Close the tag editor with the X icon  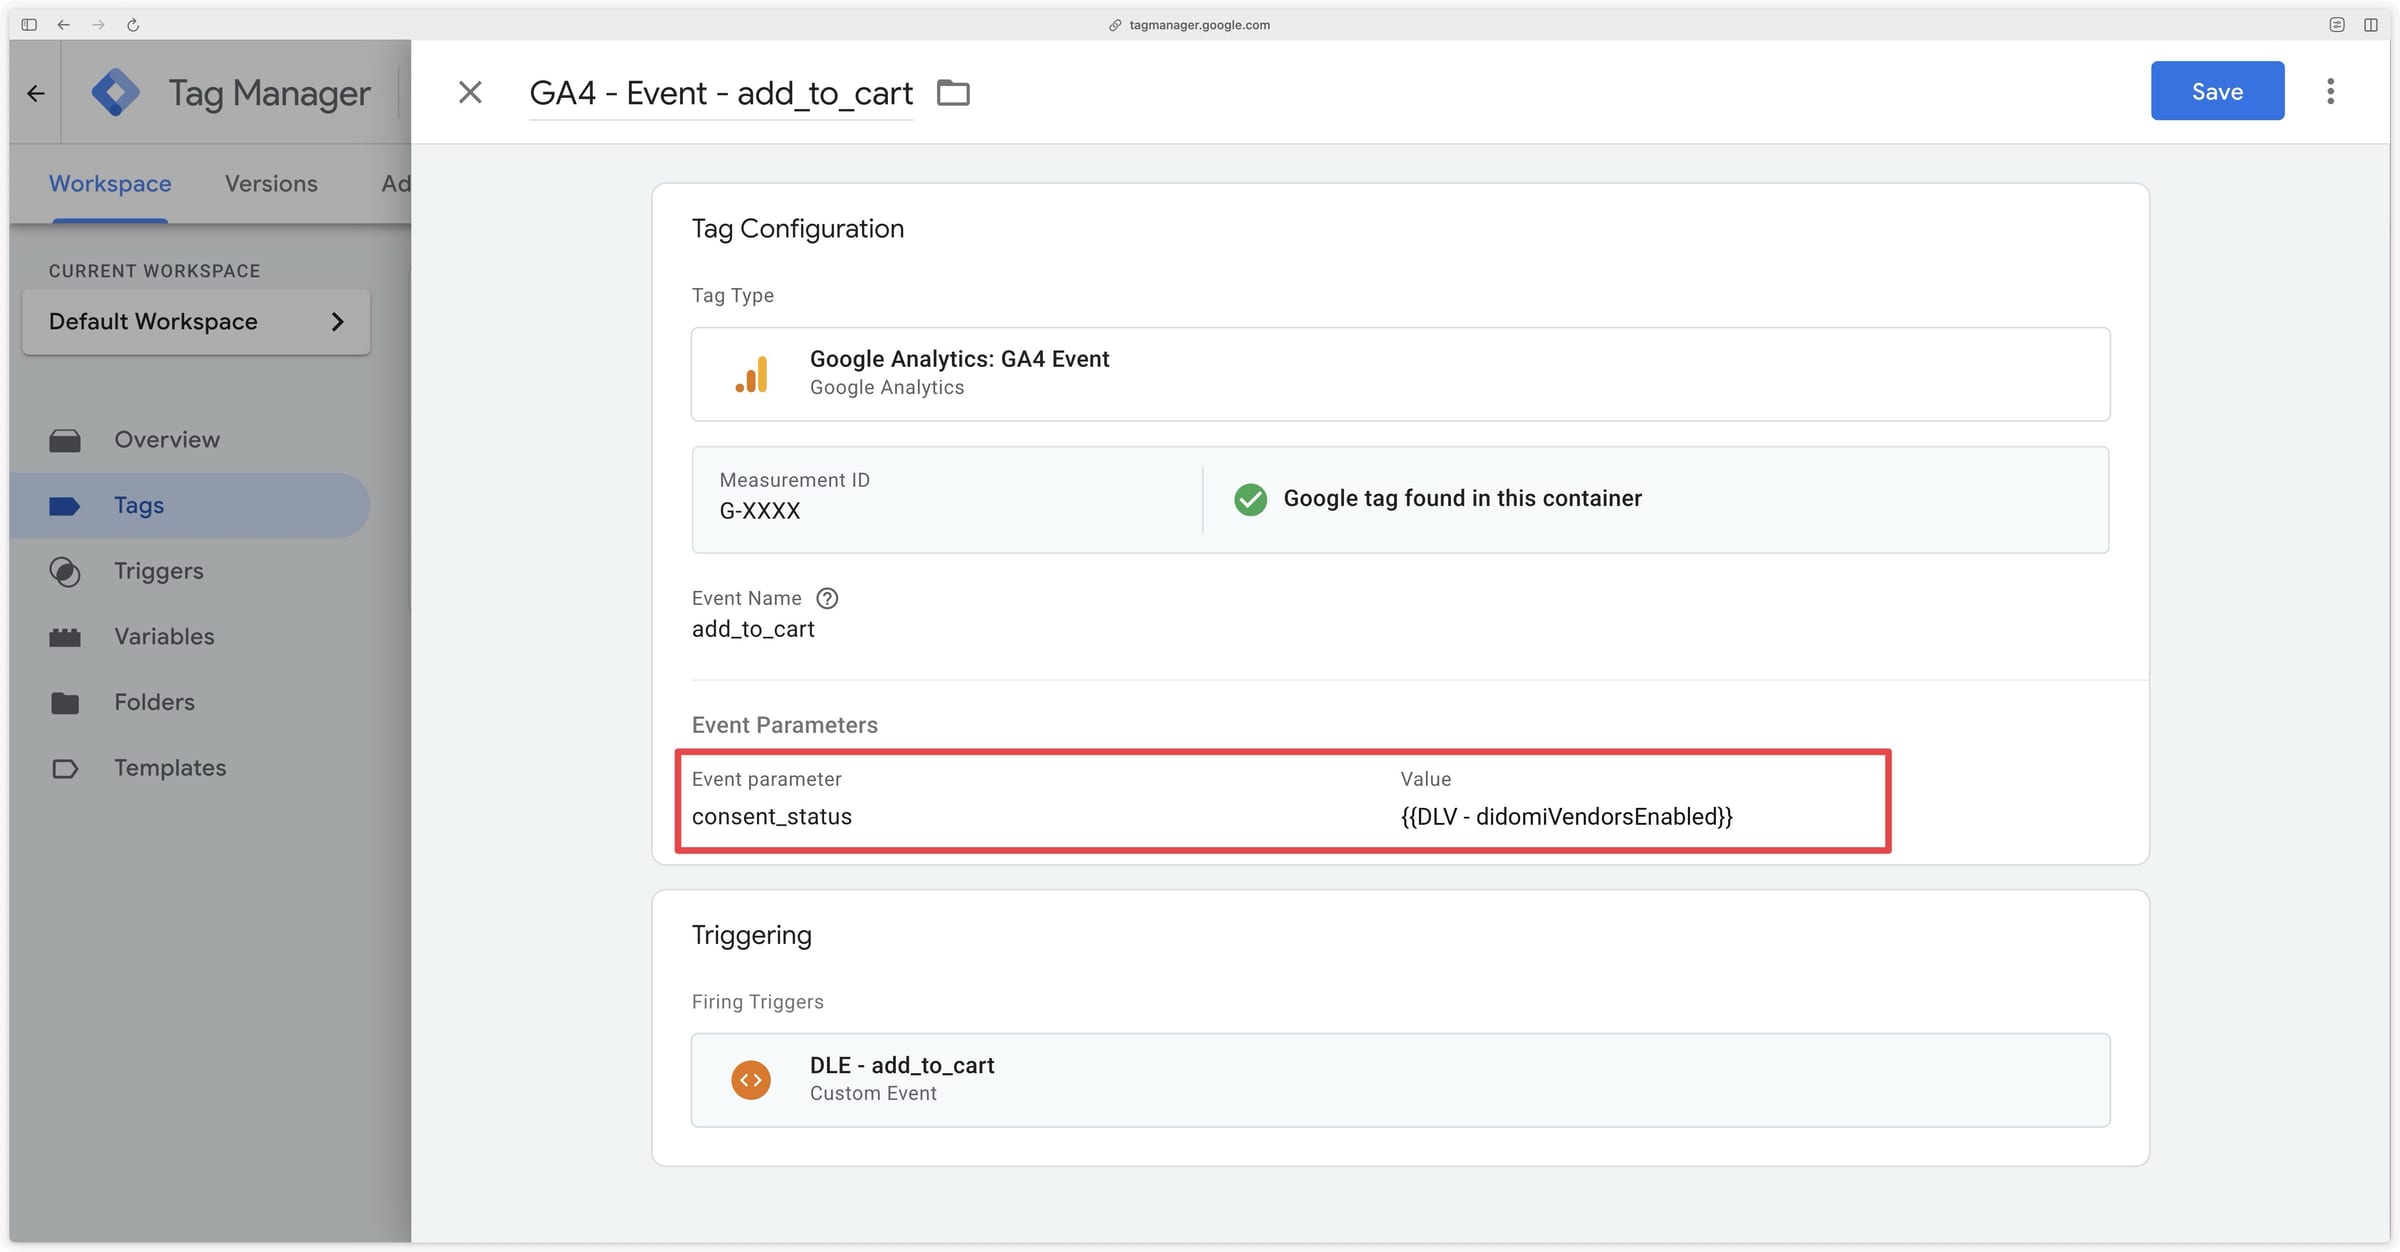point(470,92)
